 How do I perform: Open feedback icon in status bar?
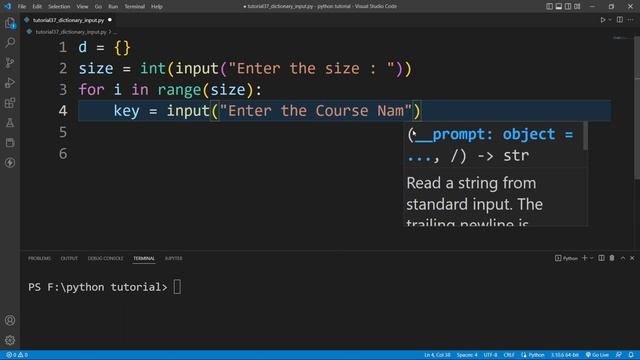point(619,355)
